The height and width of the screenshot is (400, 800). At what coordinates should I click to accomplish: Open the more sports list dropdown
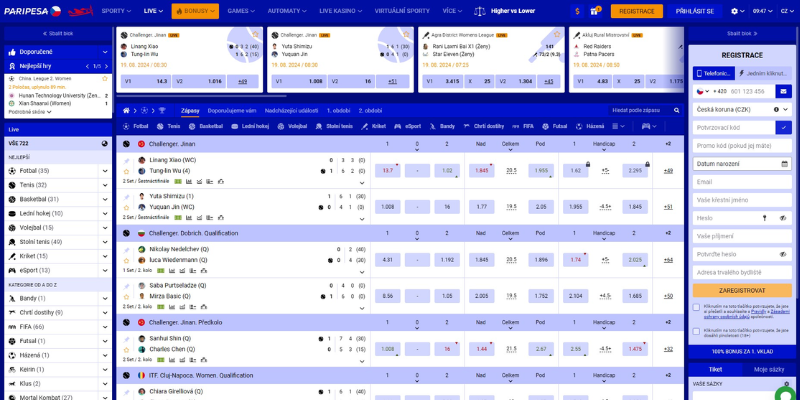pyautogui.click(x=618, y=126)
